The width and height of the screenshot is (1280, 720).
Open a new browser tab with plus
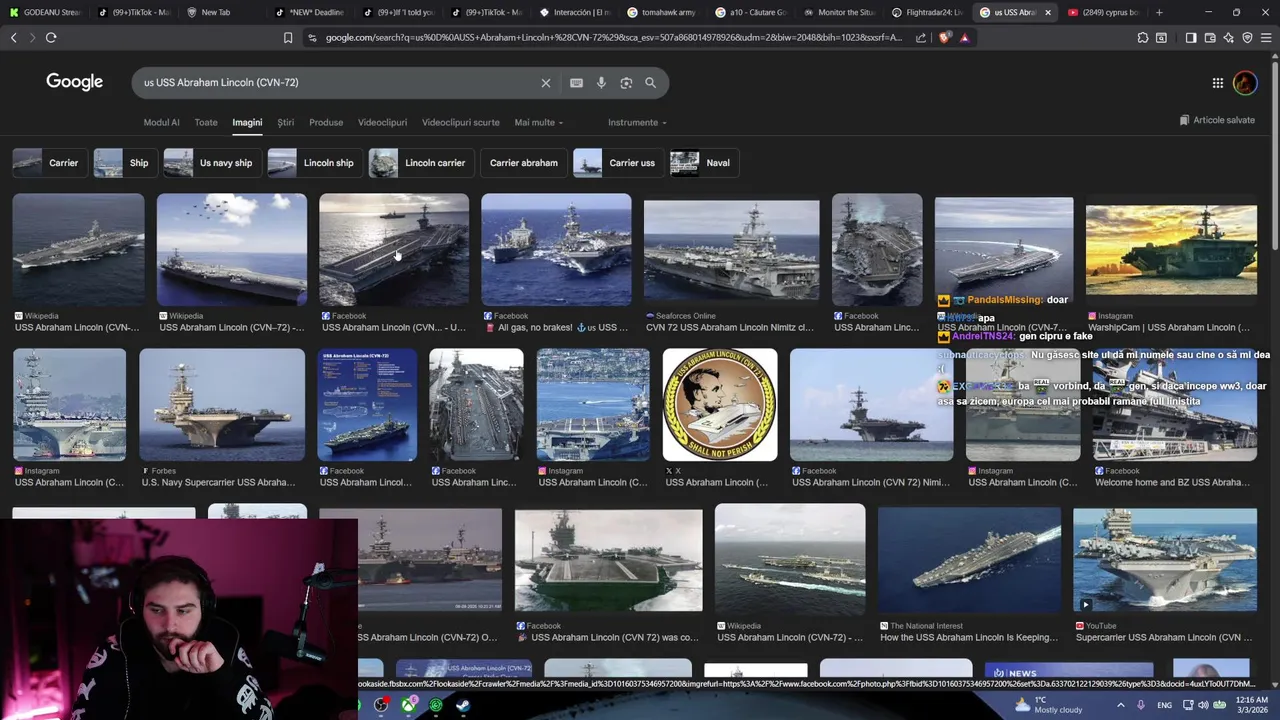[x=1159, y=12]
